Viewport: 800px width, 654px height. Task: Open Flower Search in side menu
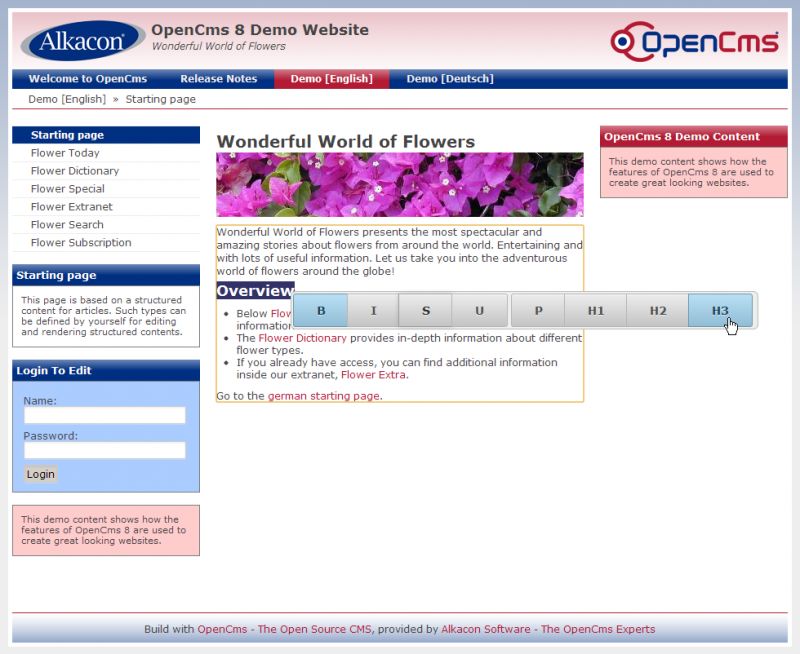pos(106,224)
